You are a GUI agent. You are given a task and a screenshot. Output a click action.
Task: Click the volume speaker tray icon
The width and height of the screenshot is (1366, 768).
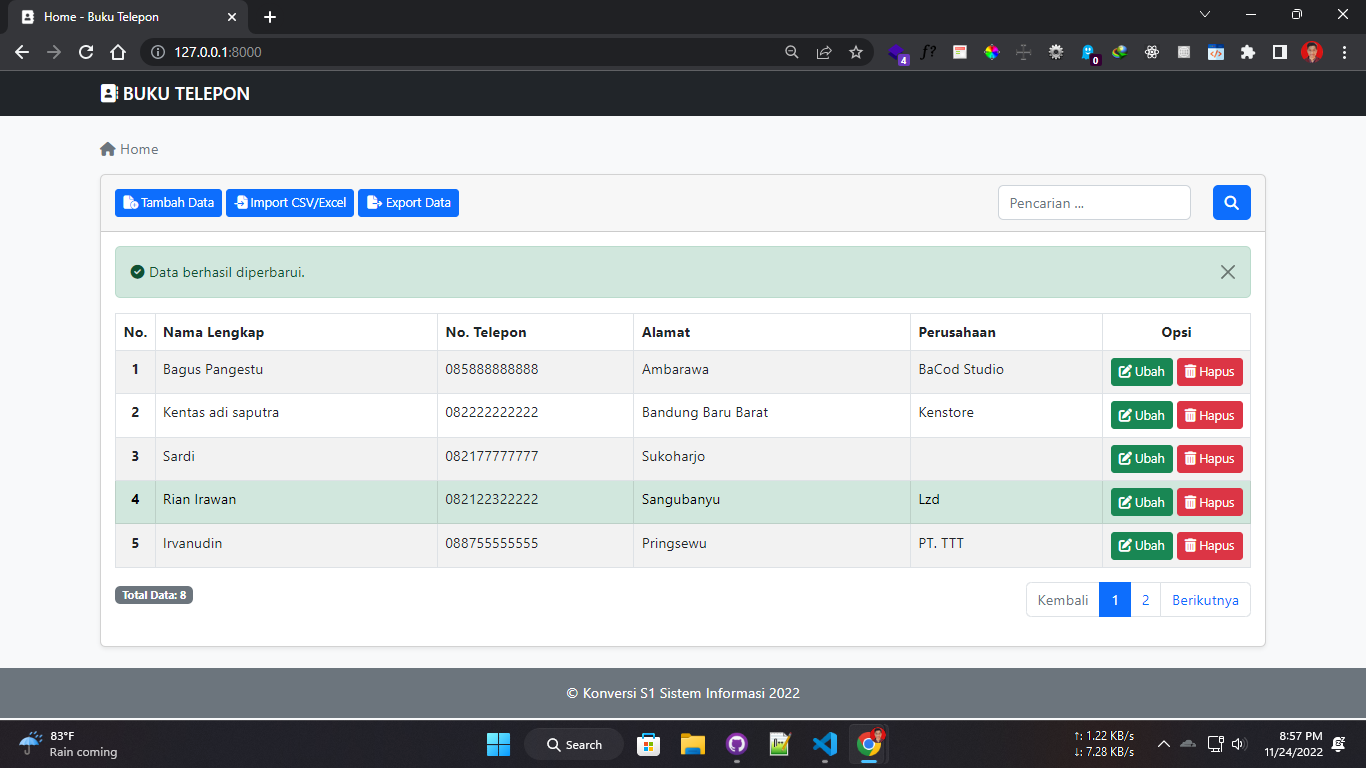click(x=1240, y=744)
